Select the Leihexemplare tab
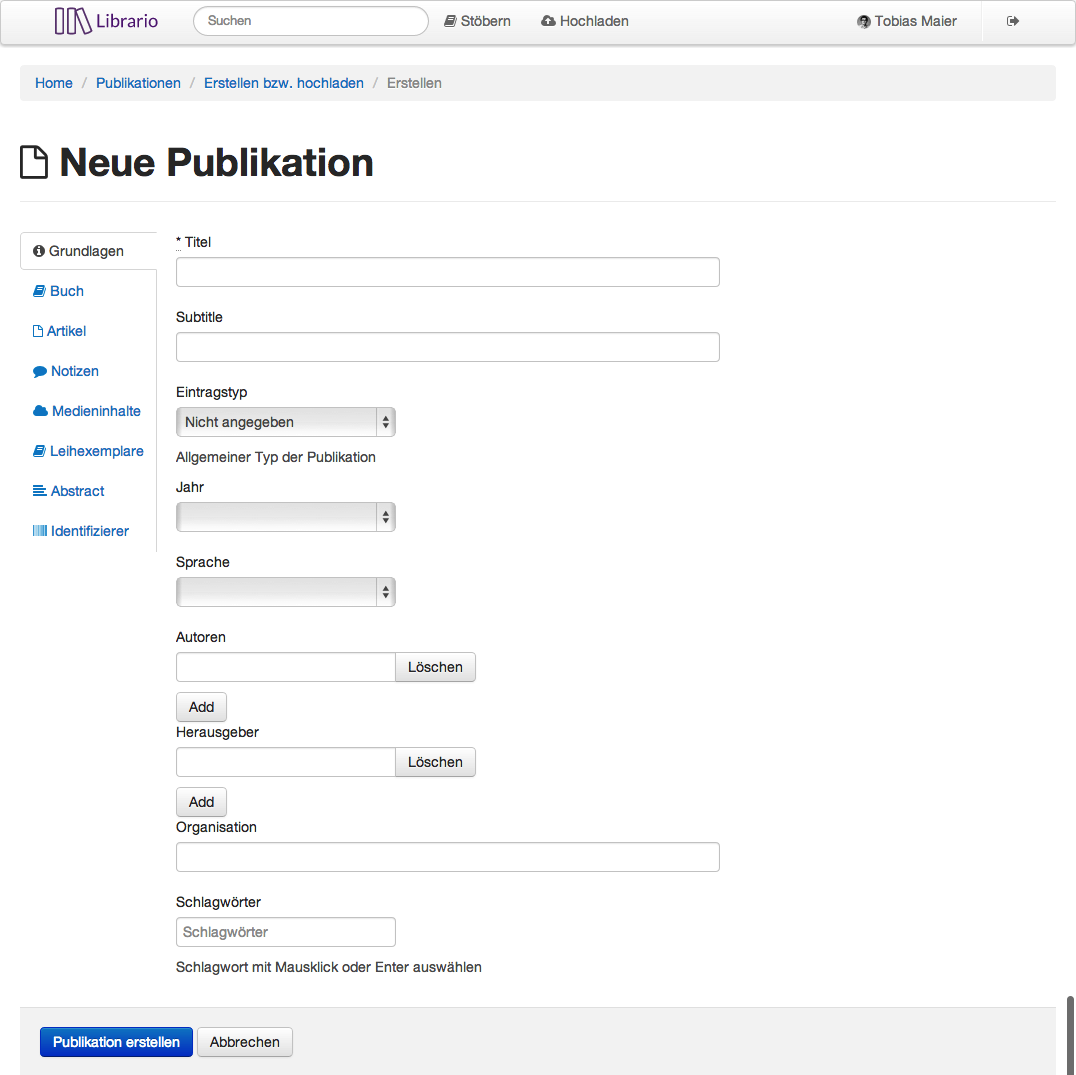The image size is (1076, 1075). coord(96,451)
